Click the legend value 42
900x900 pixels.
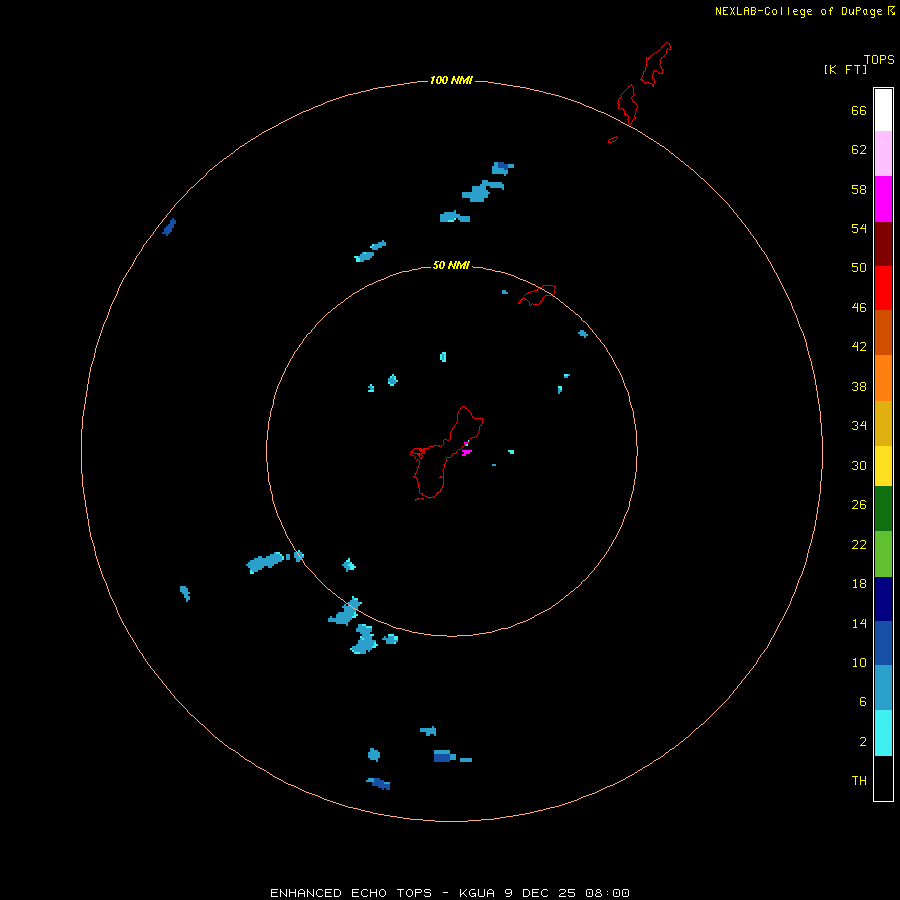point(859,347)
